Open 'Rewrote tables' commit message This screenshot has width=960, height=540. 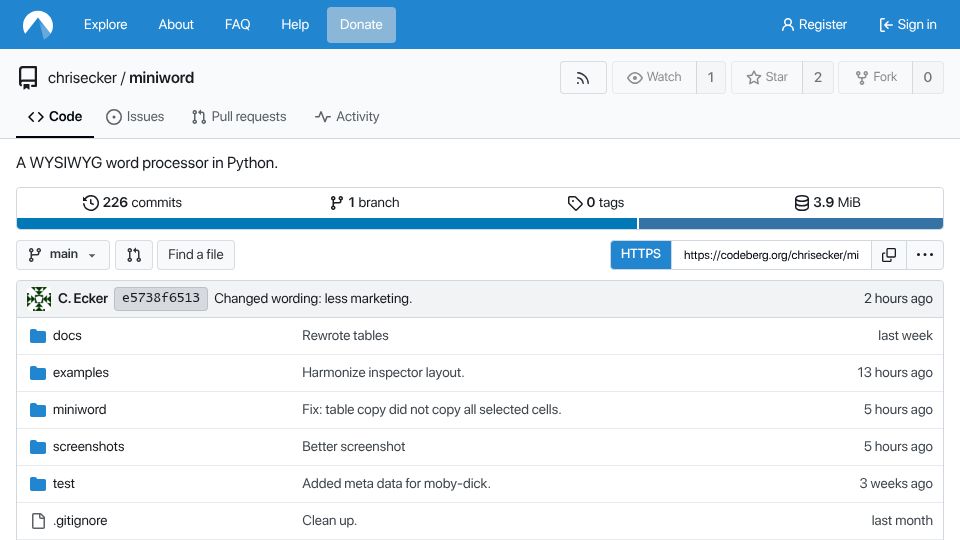point(345,336)
